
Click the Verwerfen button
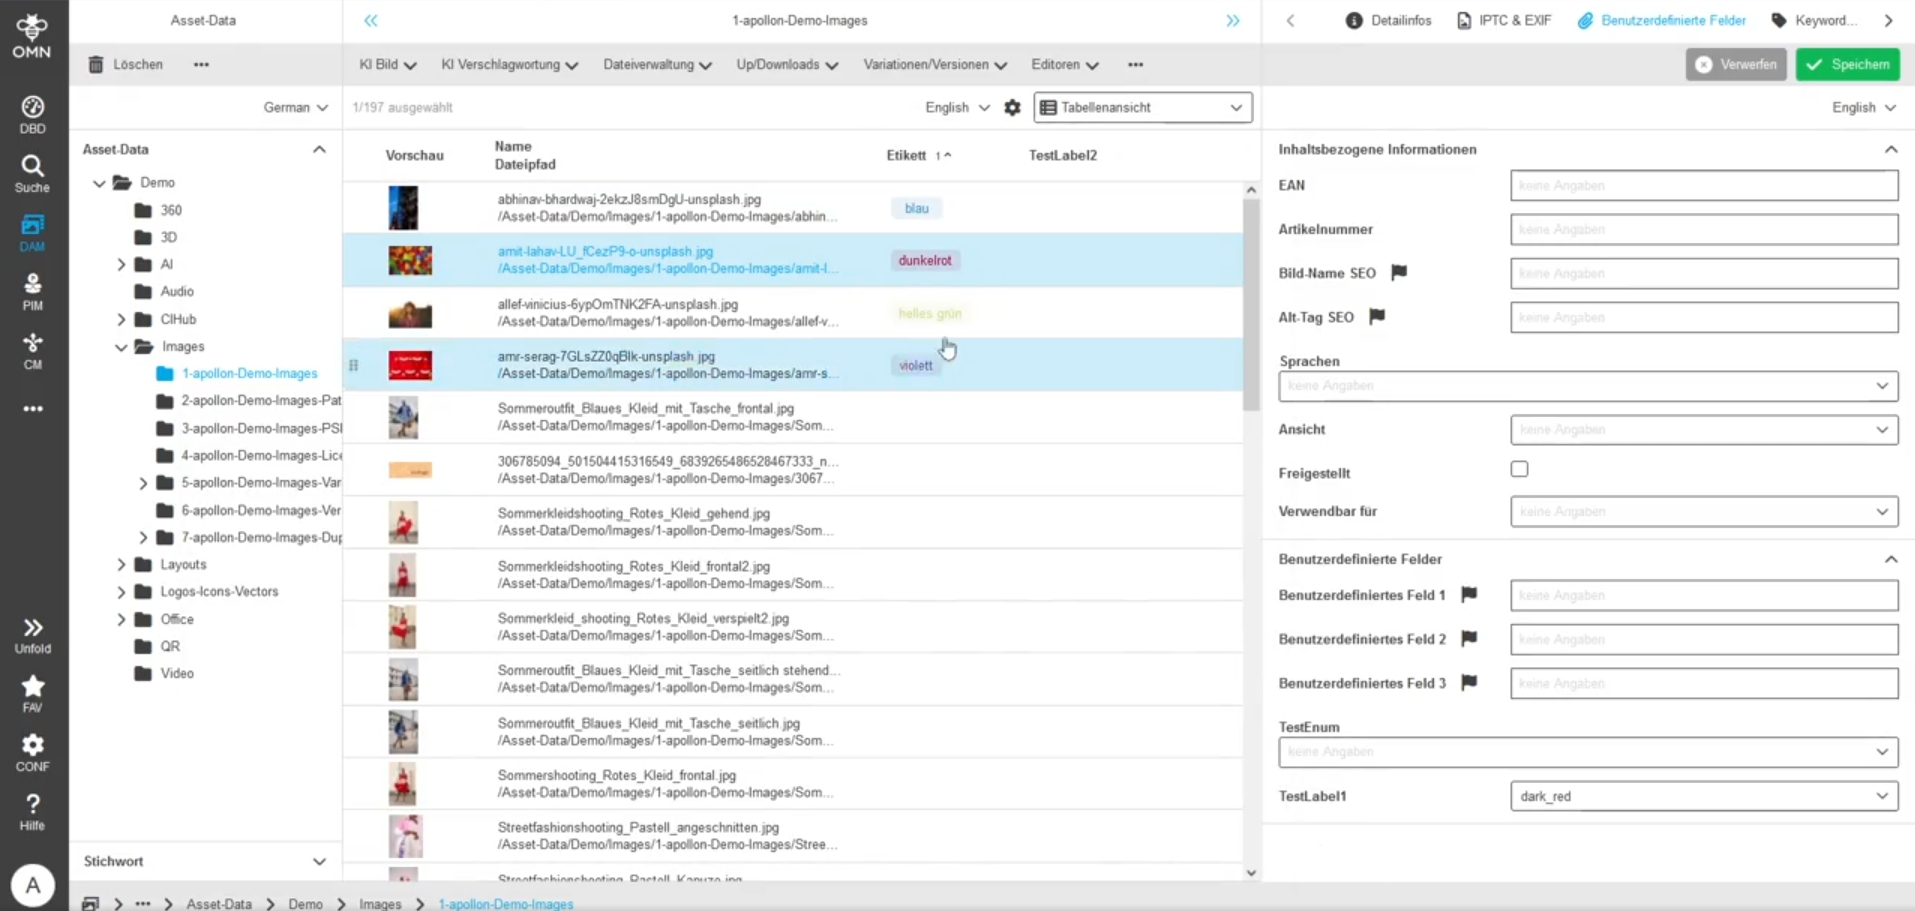click(x=1735, y=64)
